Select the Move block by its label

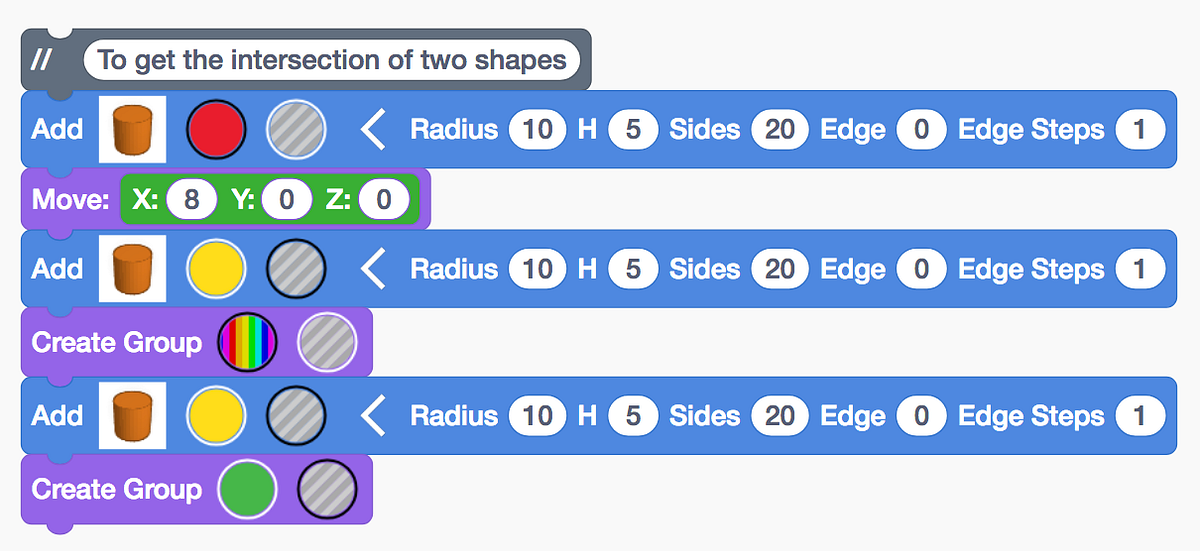(x=69, y=201)
